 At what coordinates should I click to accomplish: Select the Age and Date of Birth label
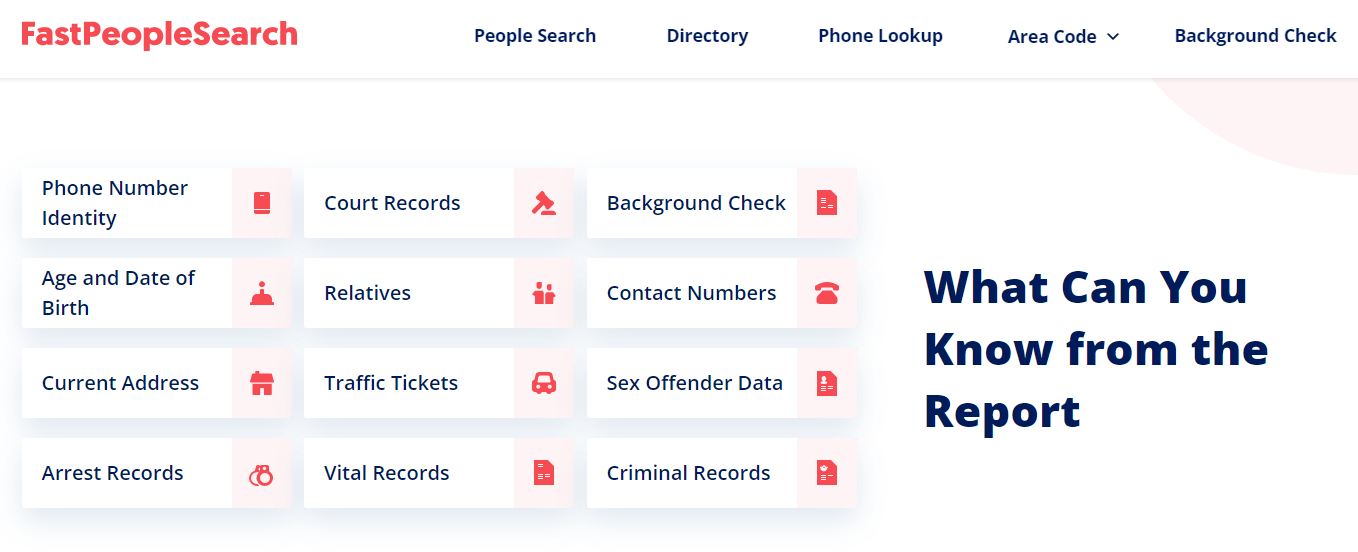click(118, 293)
